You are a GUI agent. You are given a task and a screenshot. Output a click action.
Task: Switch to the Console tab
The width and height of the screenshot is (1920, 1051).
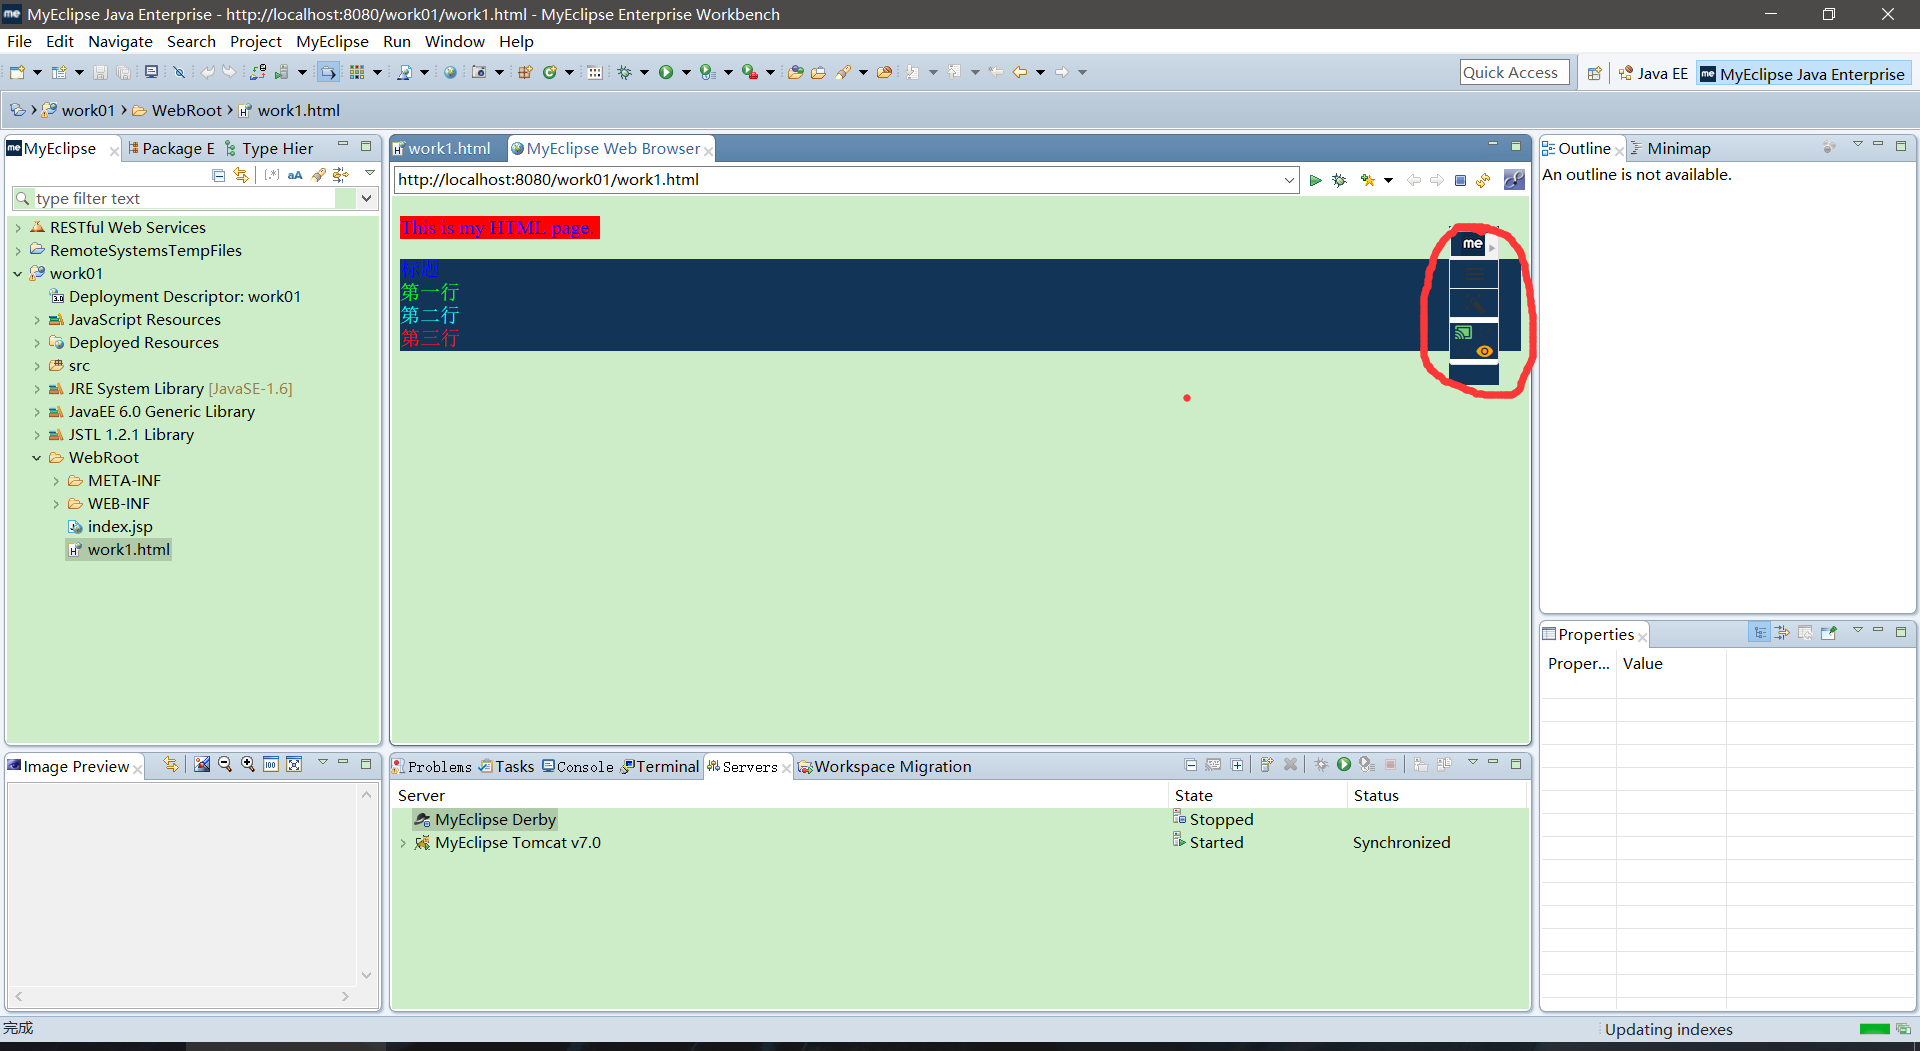(x=578, y=766)
